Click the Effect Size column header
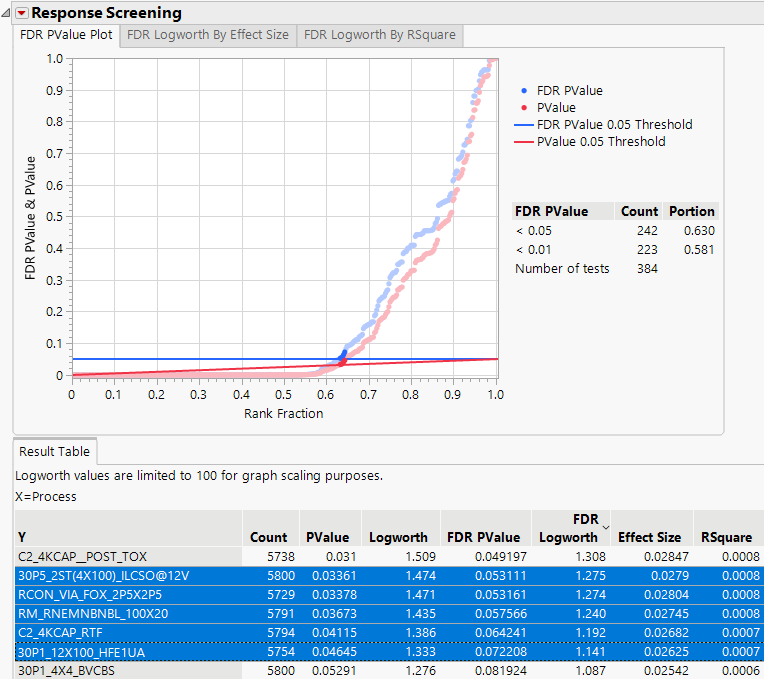The width and height of the screenshot is (764, 679). point(649,537)
